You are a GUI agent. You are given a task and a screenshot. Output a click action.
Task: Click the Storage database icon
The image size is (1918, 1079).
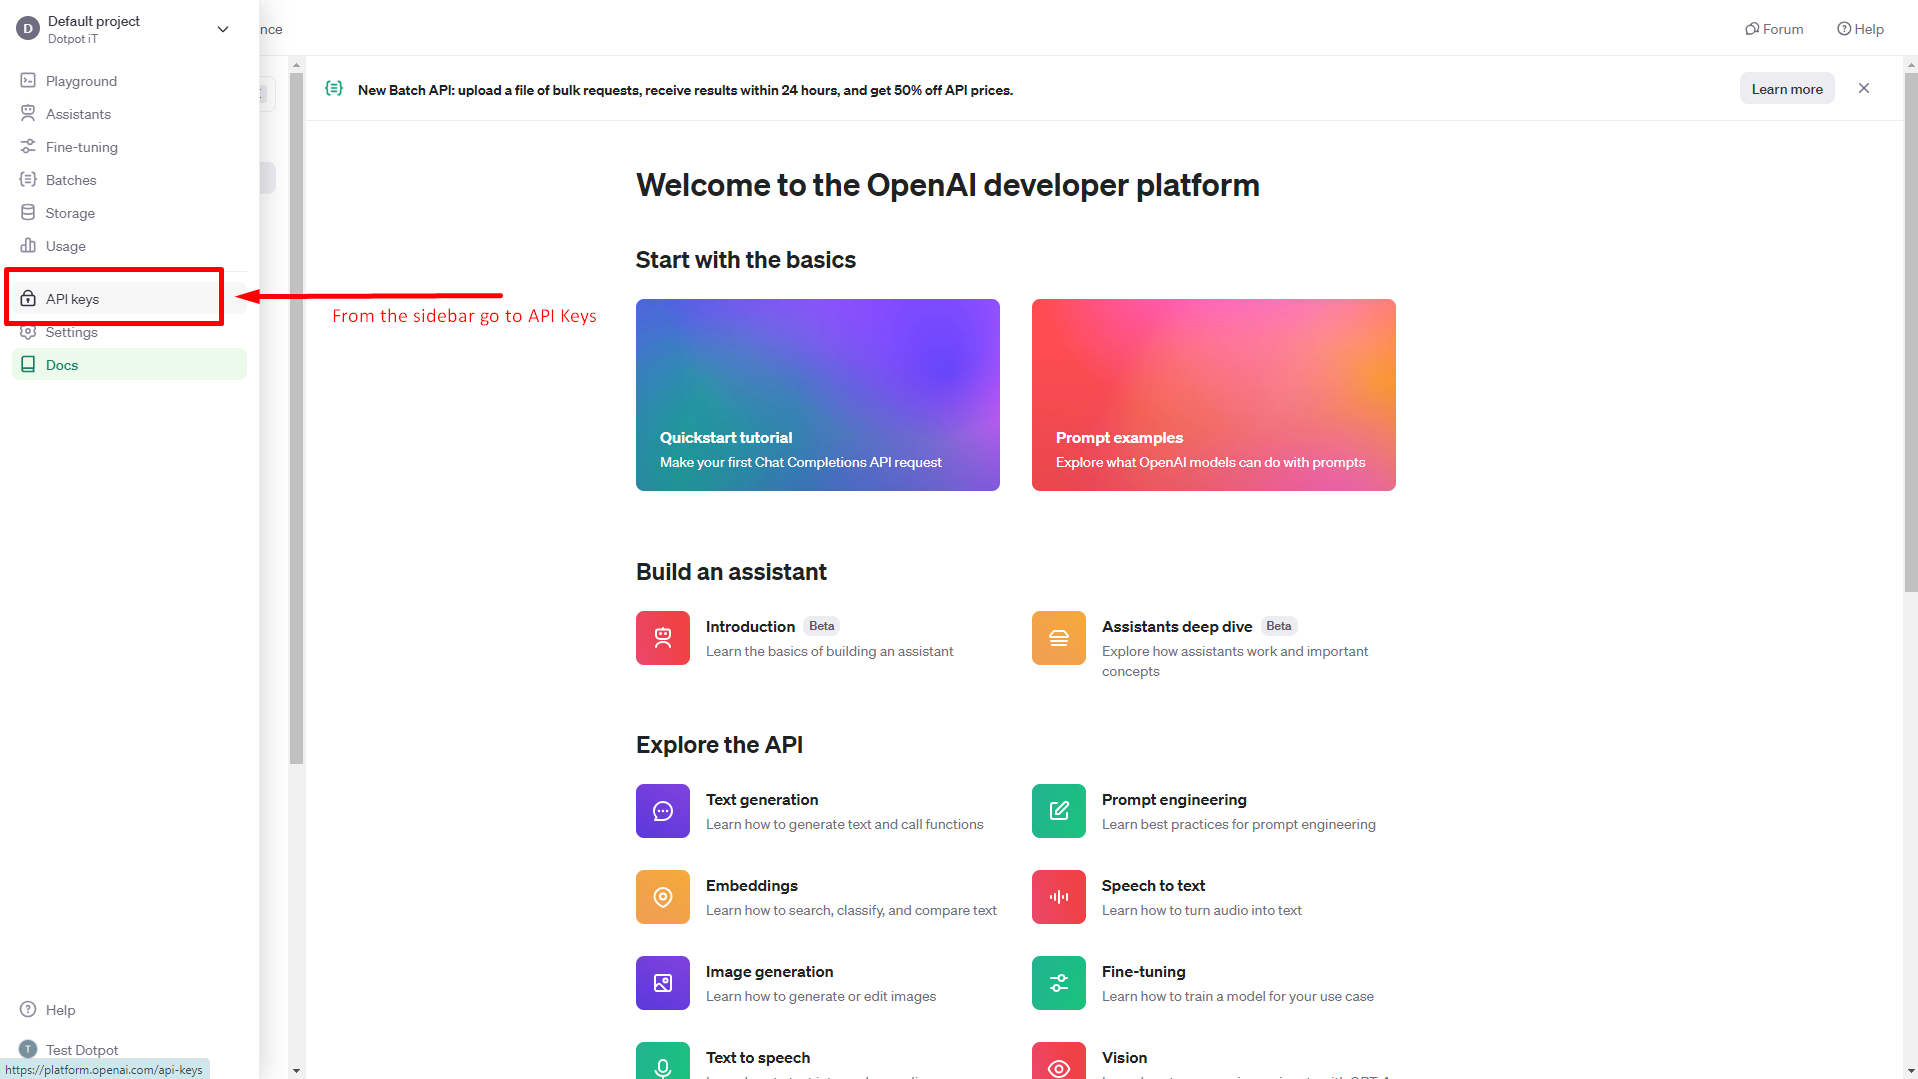click(x=28, y=212)
